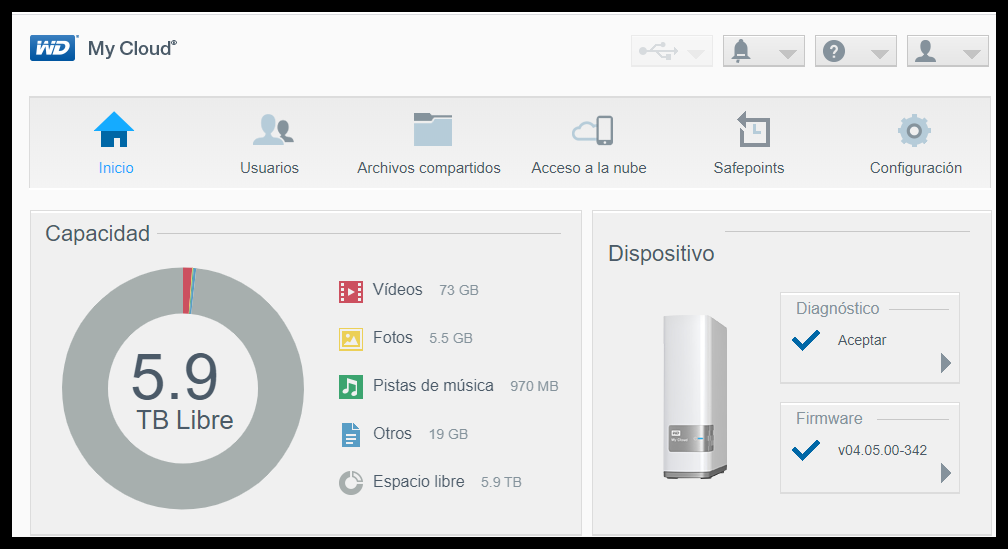Click the WD logo icon
Screen dimensions: 1008x549
pyautogui.click(x=53, y=48)
